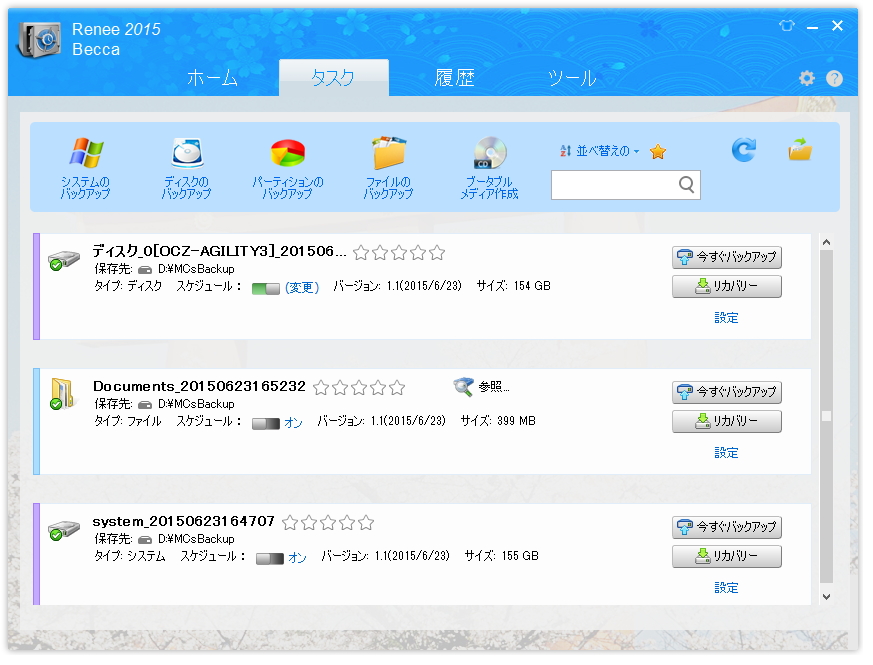873x665 pixels.
Task: Select the Documents_20150623165232 task title
Action: click(199, 386)
